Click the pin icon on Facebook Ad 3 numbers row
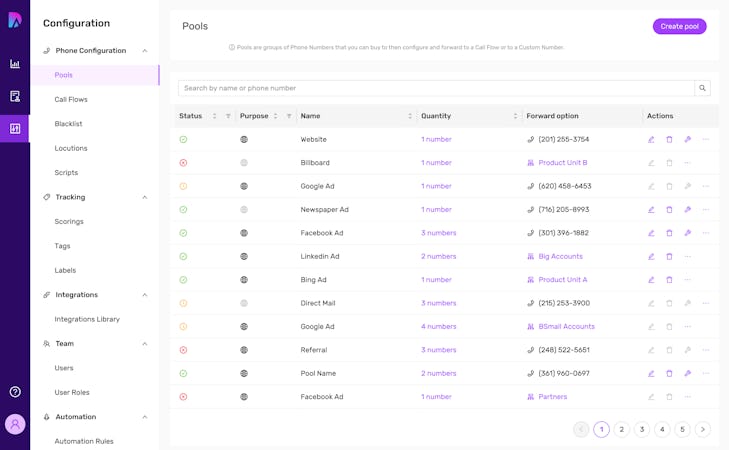 tap(687, 233)
